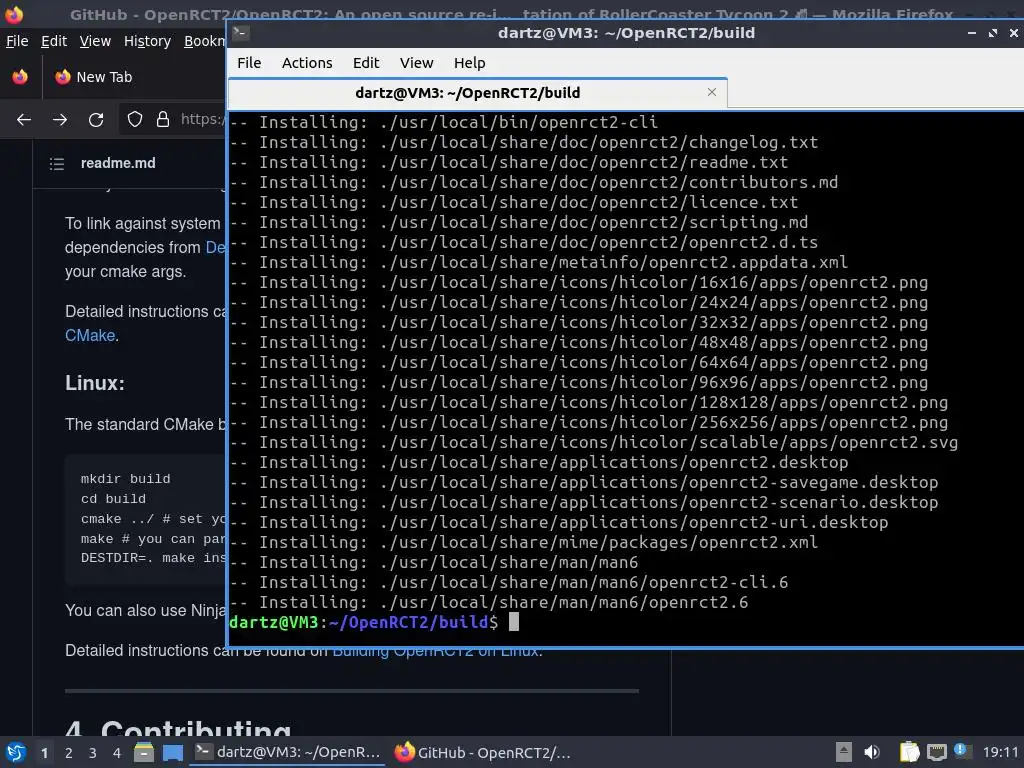The image size is (1024, 768).
Task: Switch to workspace 2
Action: [69, 753]
